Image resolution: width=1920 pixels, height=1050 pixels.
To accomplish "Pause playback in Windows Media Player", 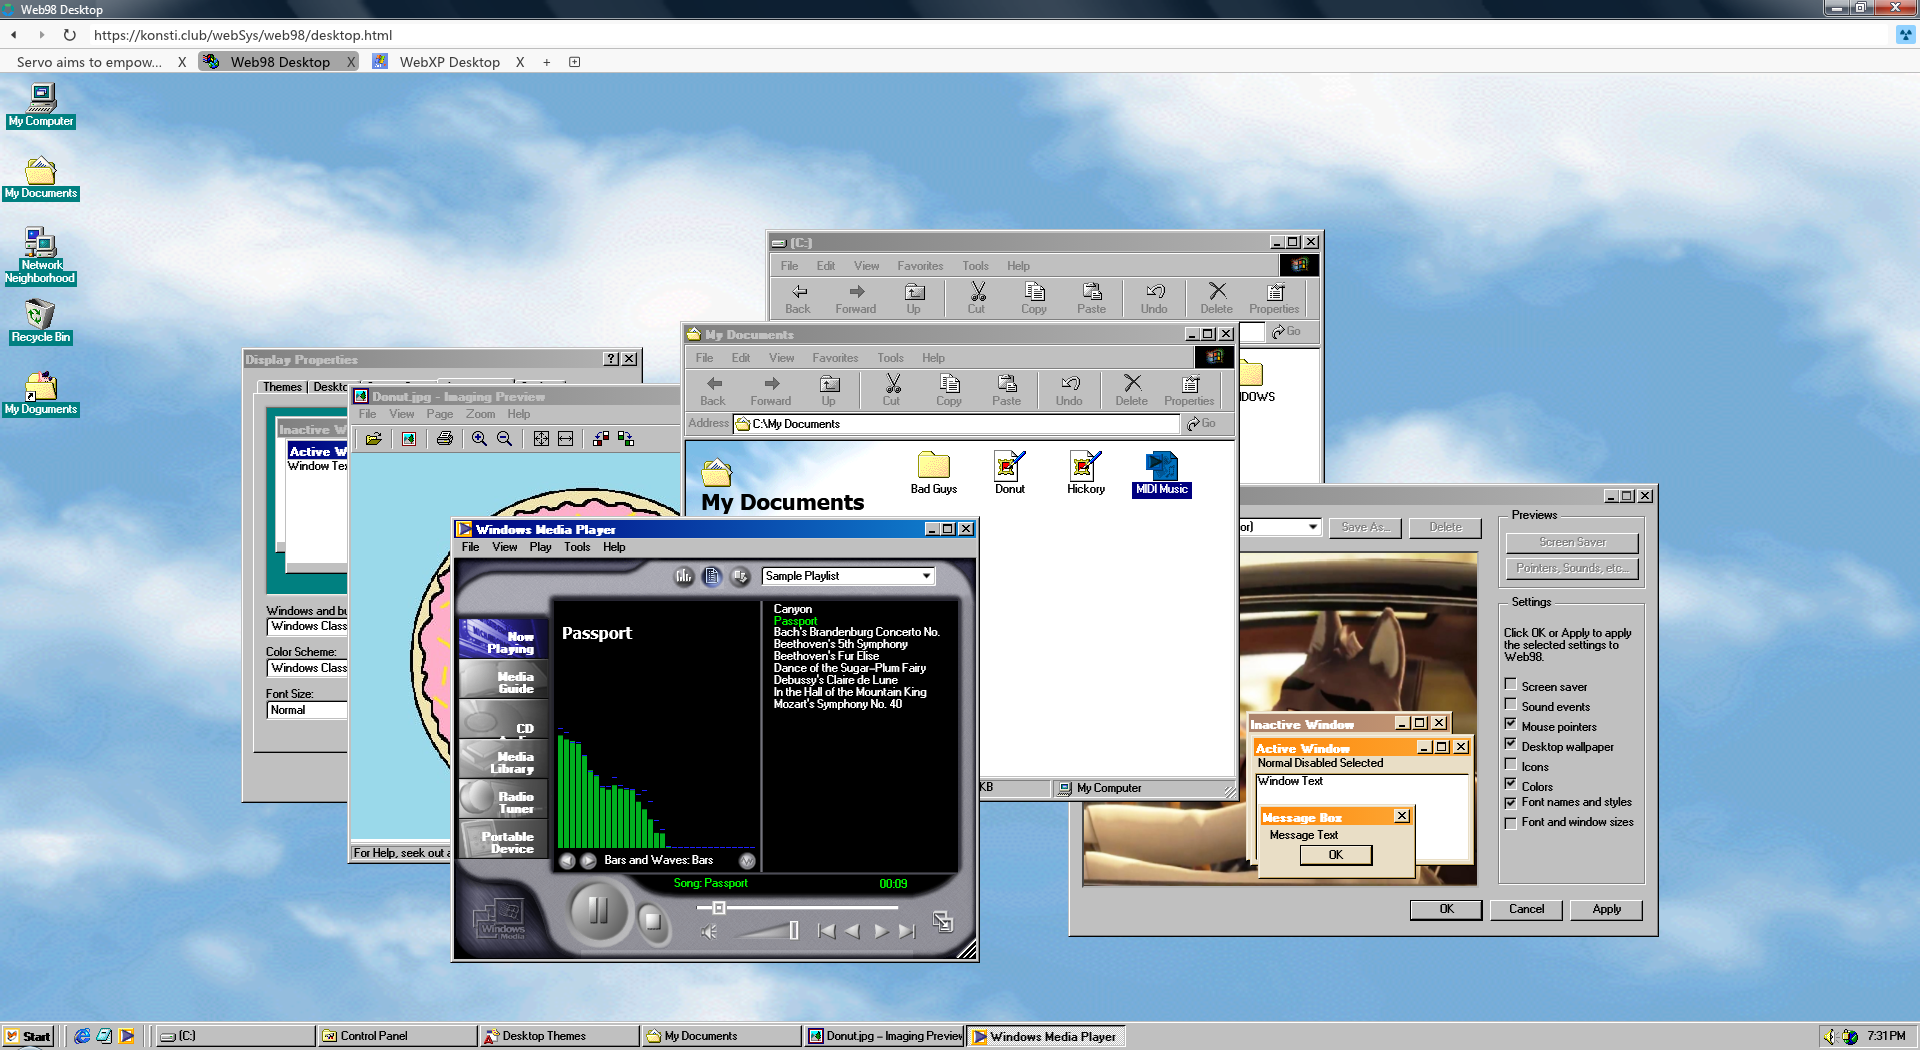I will pos(598,910).
